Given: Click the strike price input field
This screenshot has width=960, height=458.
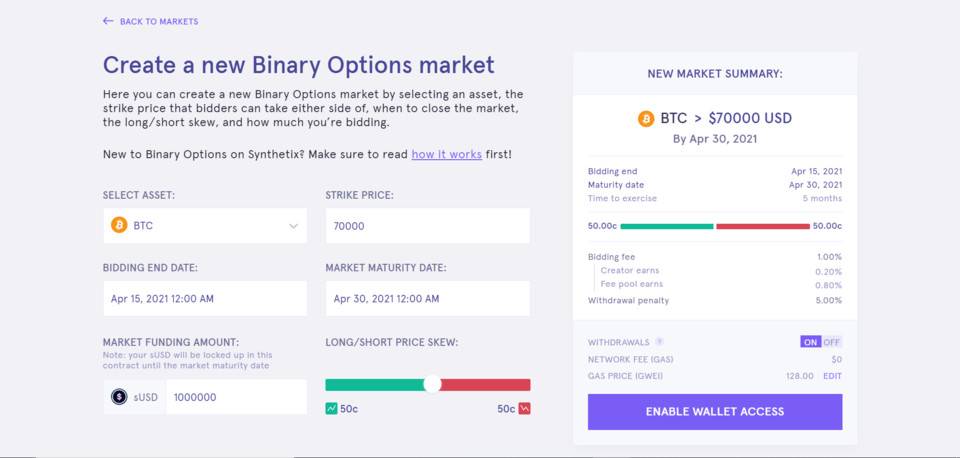Looking at the screenshot, I should (427, 225).
